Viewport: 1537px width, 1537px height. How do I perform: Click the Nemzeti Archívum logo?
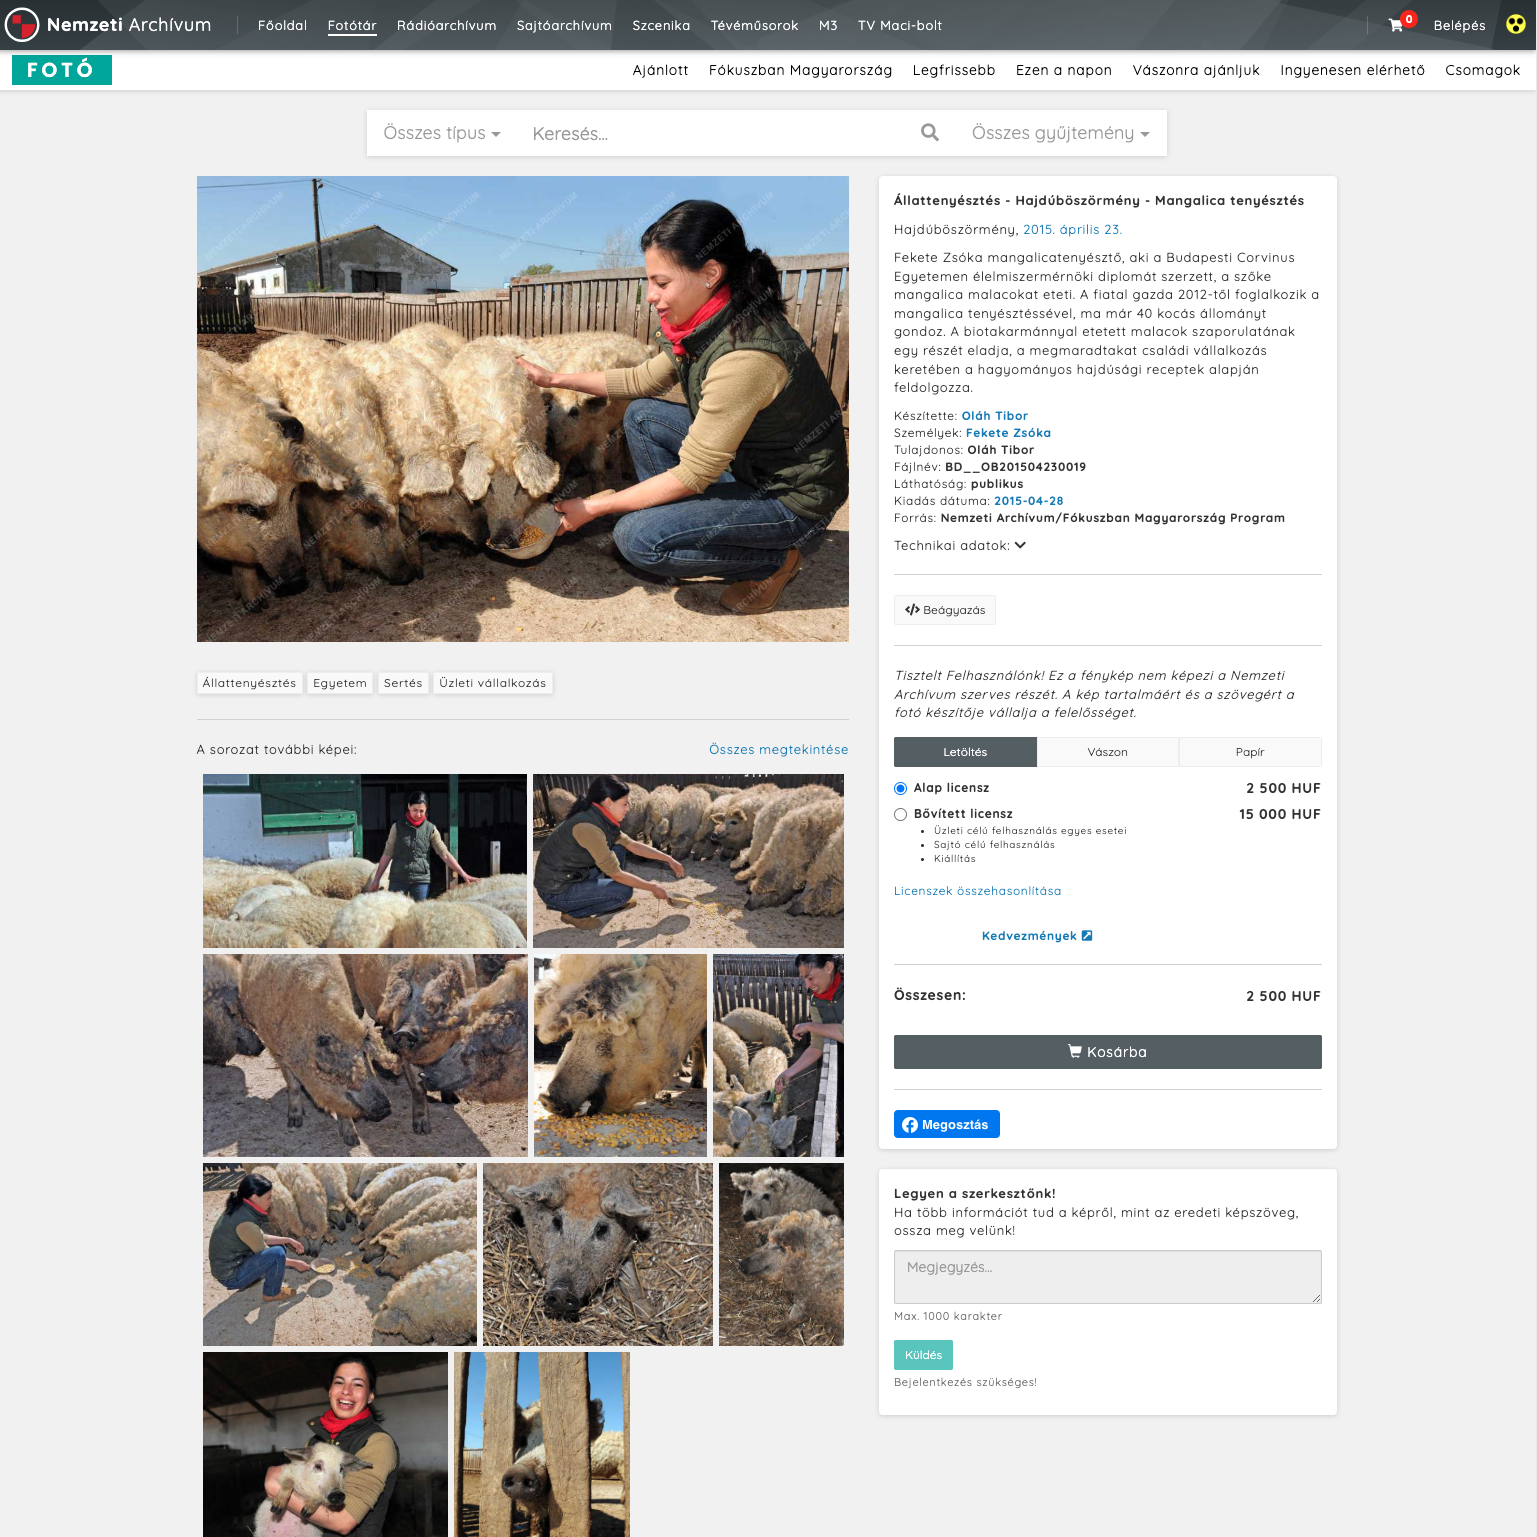tap(109, 25)
